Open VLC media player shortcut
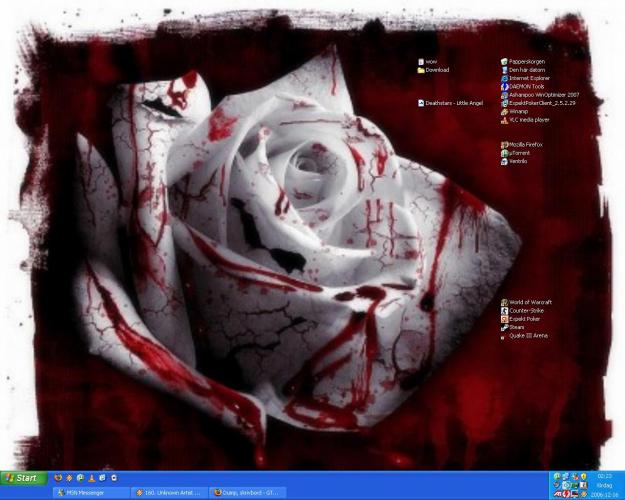 click(x=504, y=119)
